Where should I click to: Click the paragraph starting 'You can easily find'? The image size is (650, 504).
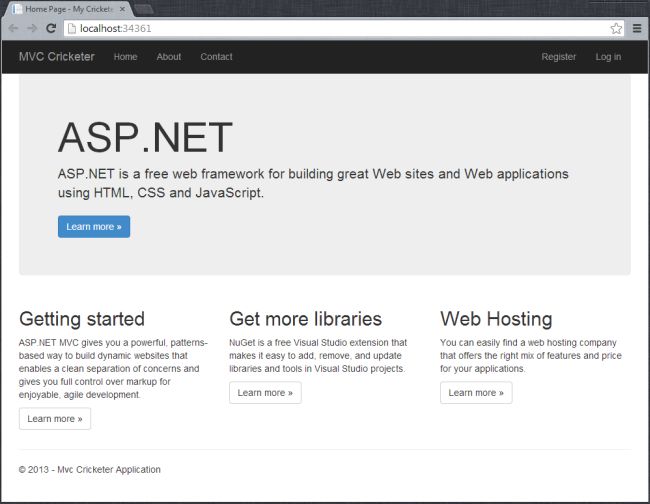click(531, 356)
